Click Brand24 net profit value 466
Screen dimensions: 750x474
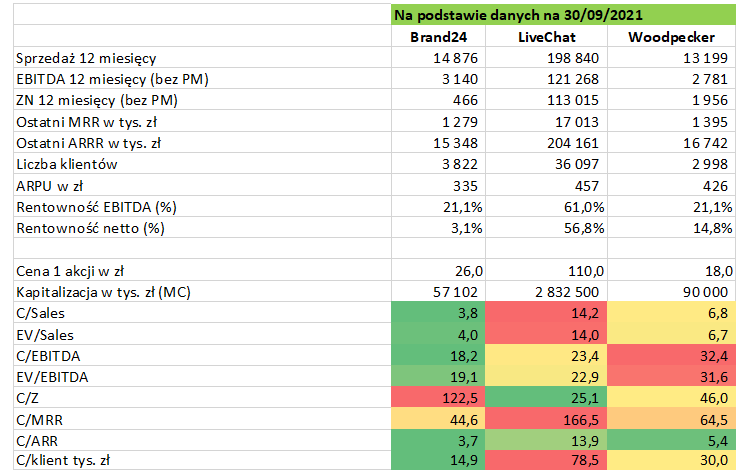coord(465,100)
